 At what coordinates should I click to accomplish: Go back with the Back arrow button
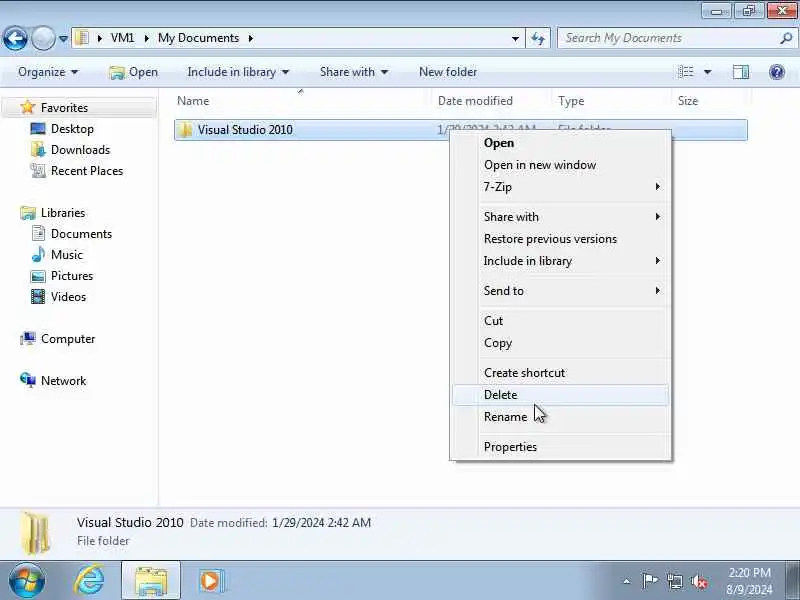click(x=15, y=38)
